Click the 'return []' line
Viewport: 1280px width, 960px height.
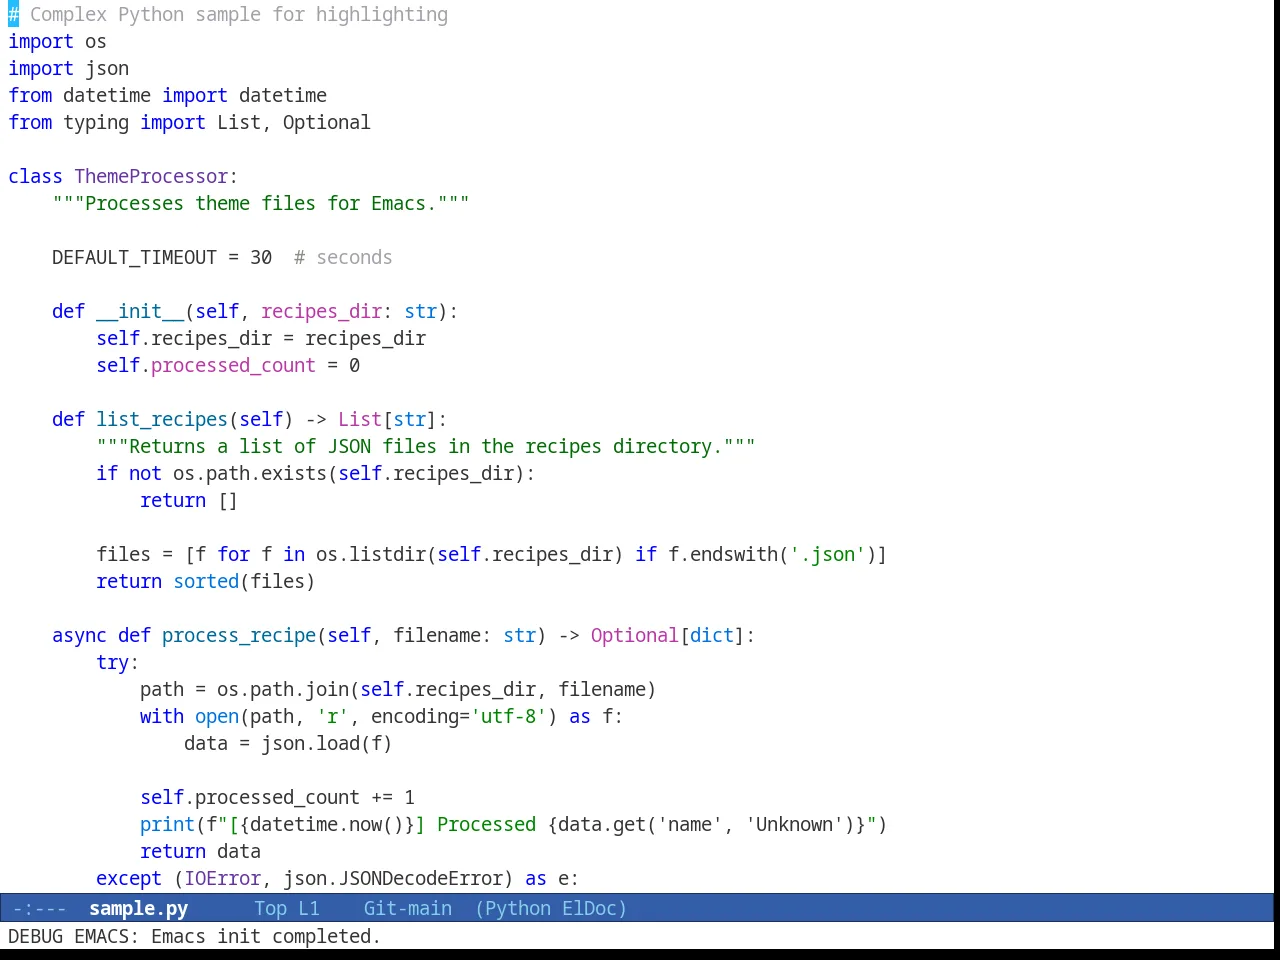click(189, 501)
